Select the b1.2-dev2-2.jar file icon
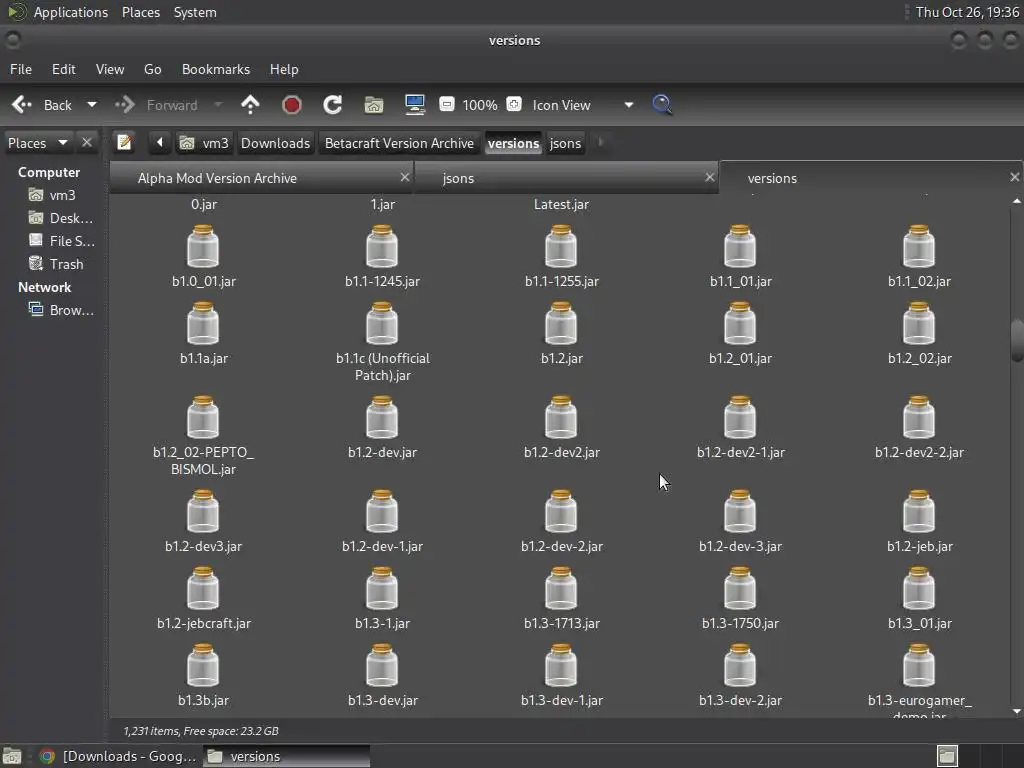 919,418
